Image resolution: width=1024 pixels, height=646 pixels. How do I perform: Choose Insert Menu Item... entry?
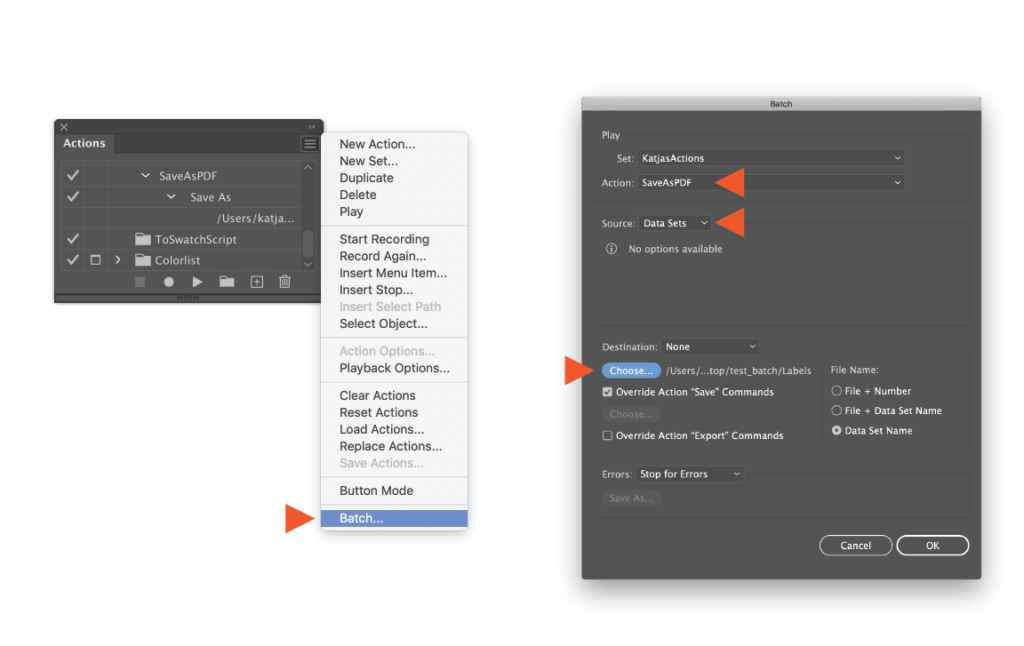(x=393, y=273)
